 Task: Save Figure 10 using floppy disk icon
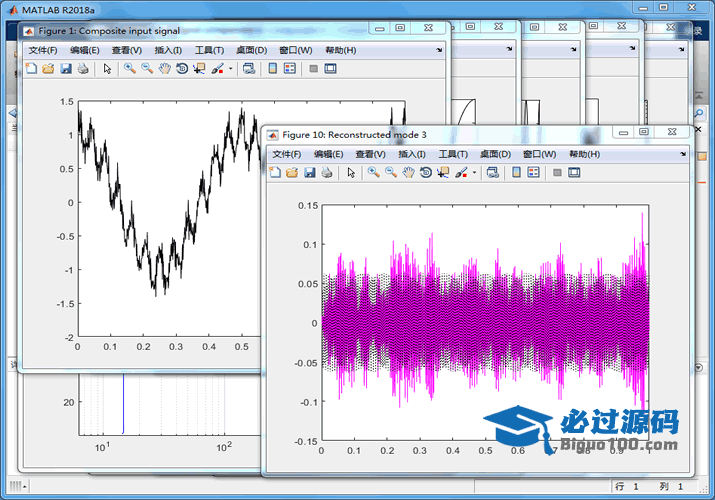pyautogui.click(x=310, y=173)
